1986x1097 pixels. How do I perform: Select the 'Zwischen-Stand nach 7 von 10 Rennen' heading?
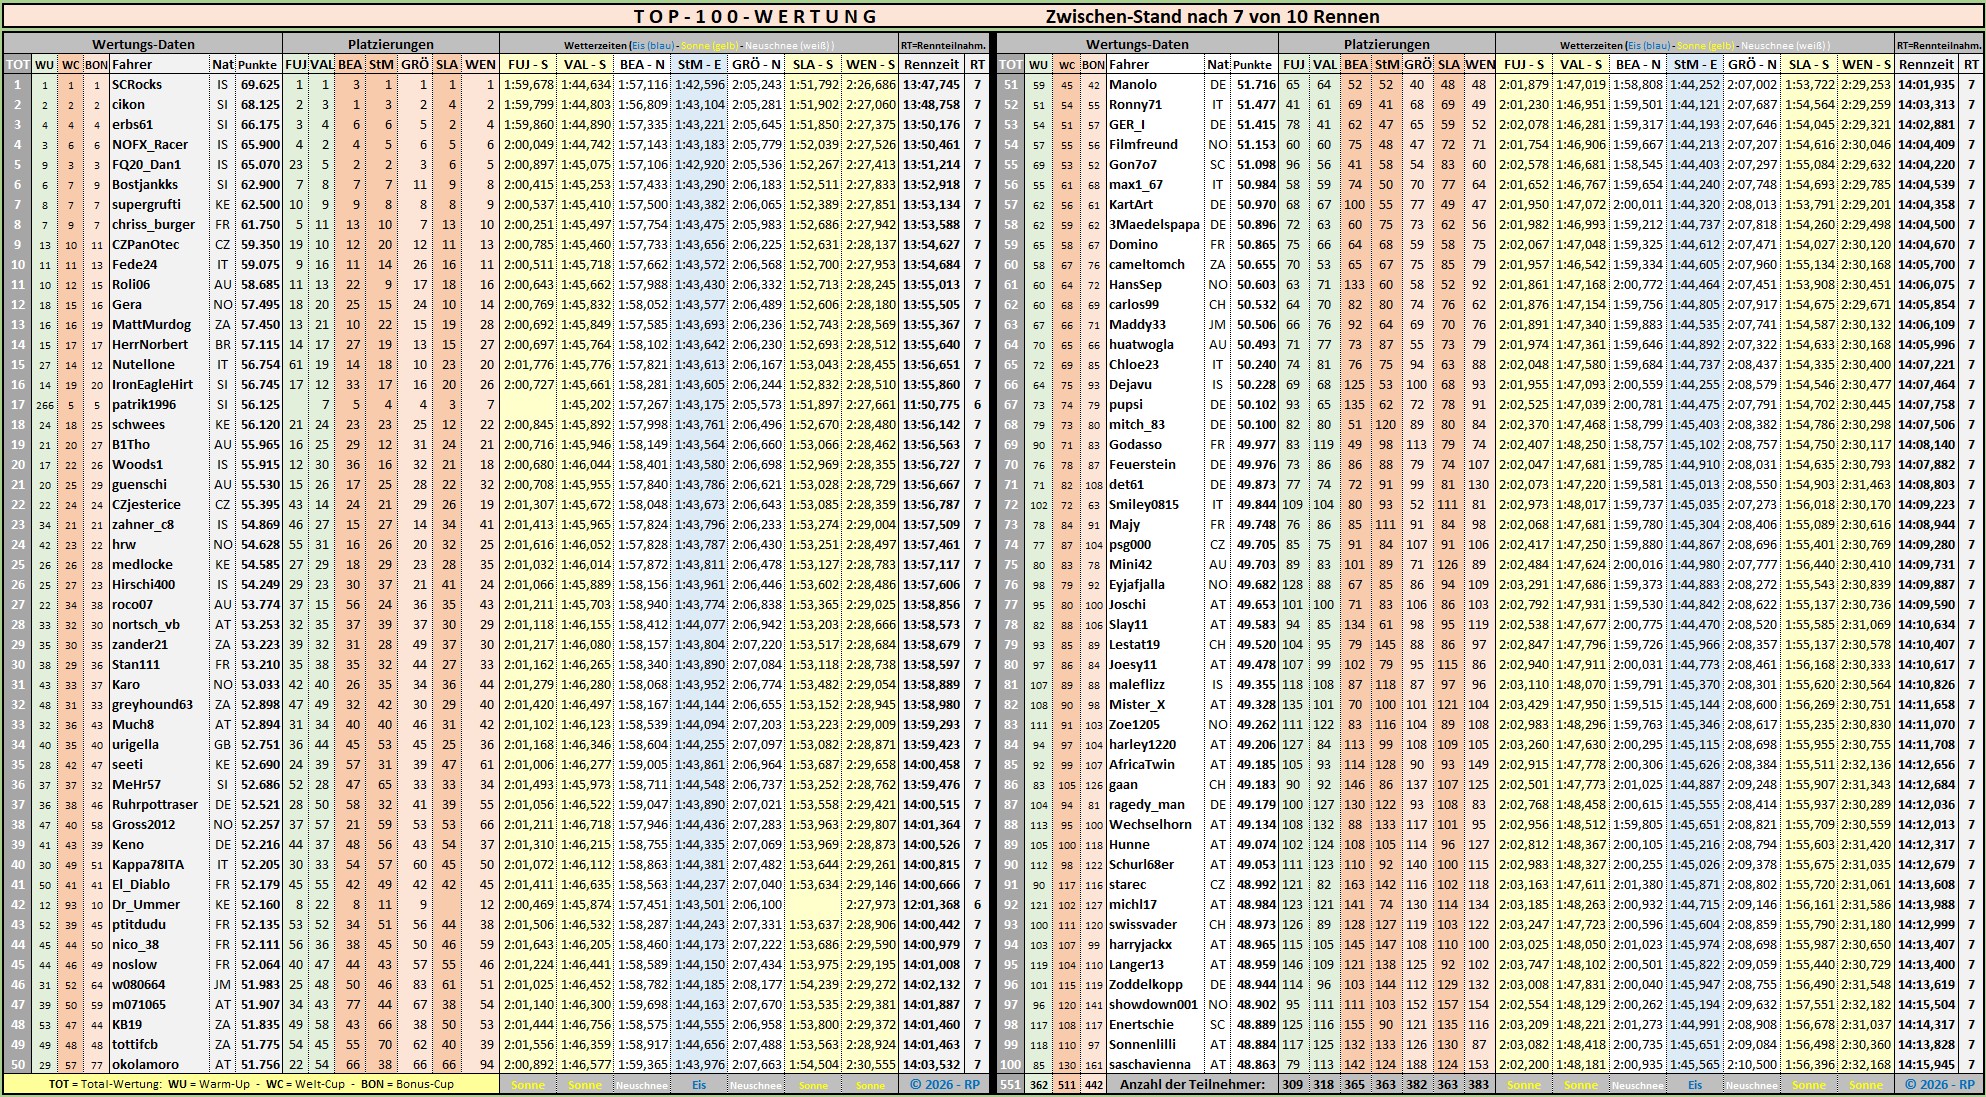click(x=1212, y=16)
